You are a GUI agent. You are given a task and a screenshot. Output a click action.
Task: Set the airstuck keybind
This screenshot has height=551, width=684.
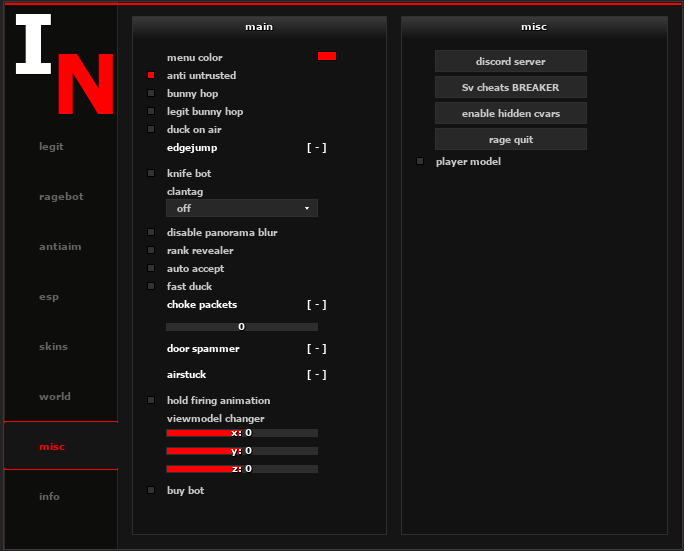pyautogui.click(x=317, y=375)
